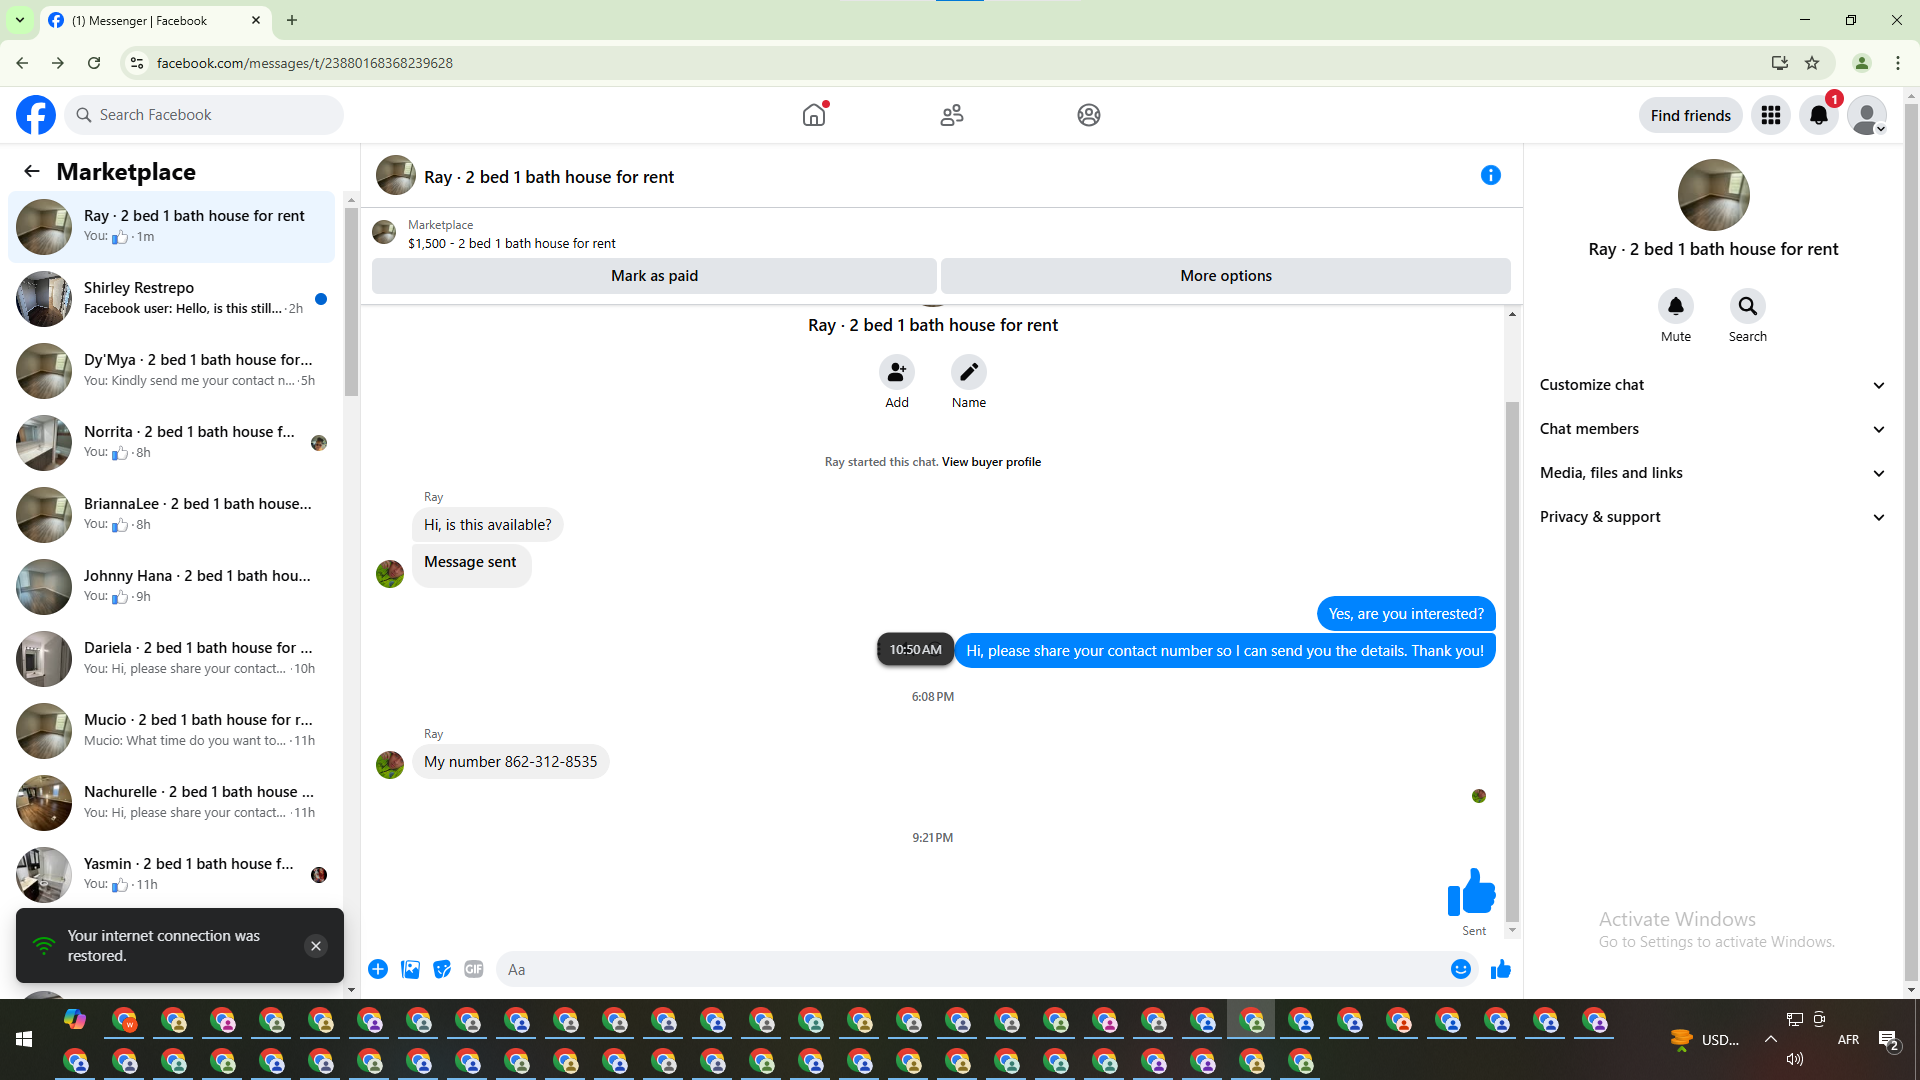The height and width of the screenshot is (1080, 1920).
Task: Open the Copilot icon on taskbar
Action: [75, 1020]
